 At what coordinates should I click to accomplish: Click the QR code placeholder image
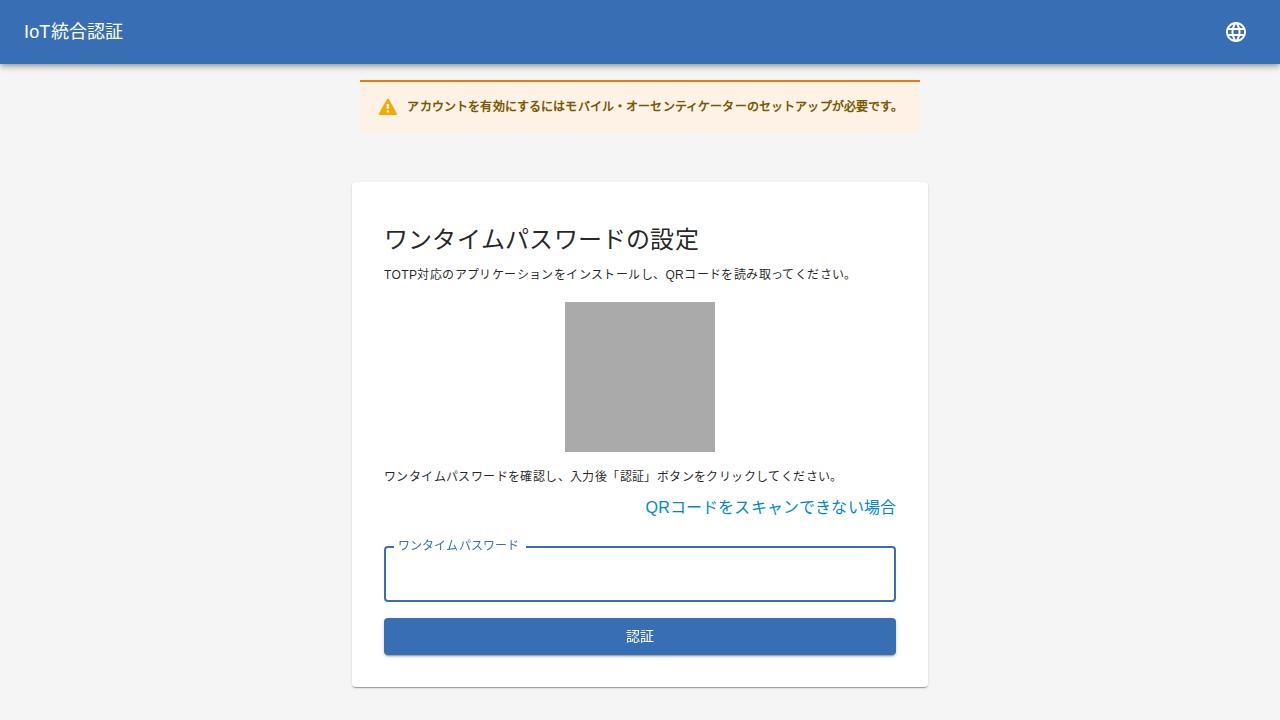click(640, 377)
